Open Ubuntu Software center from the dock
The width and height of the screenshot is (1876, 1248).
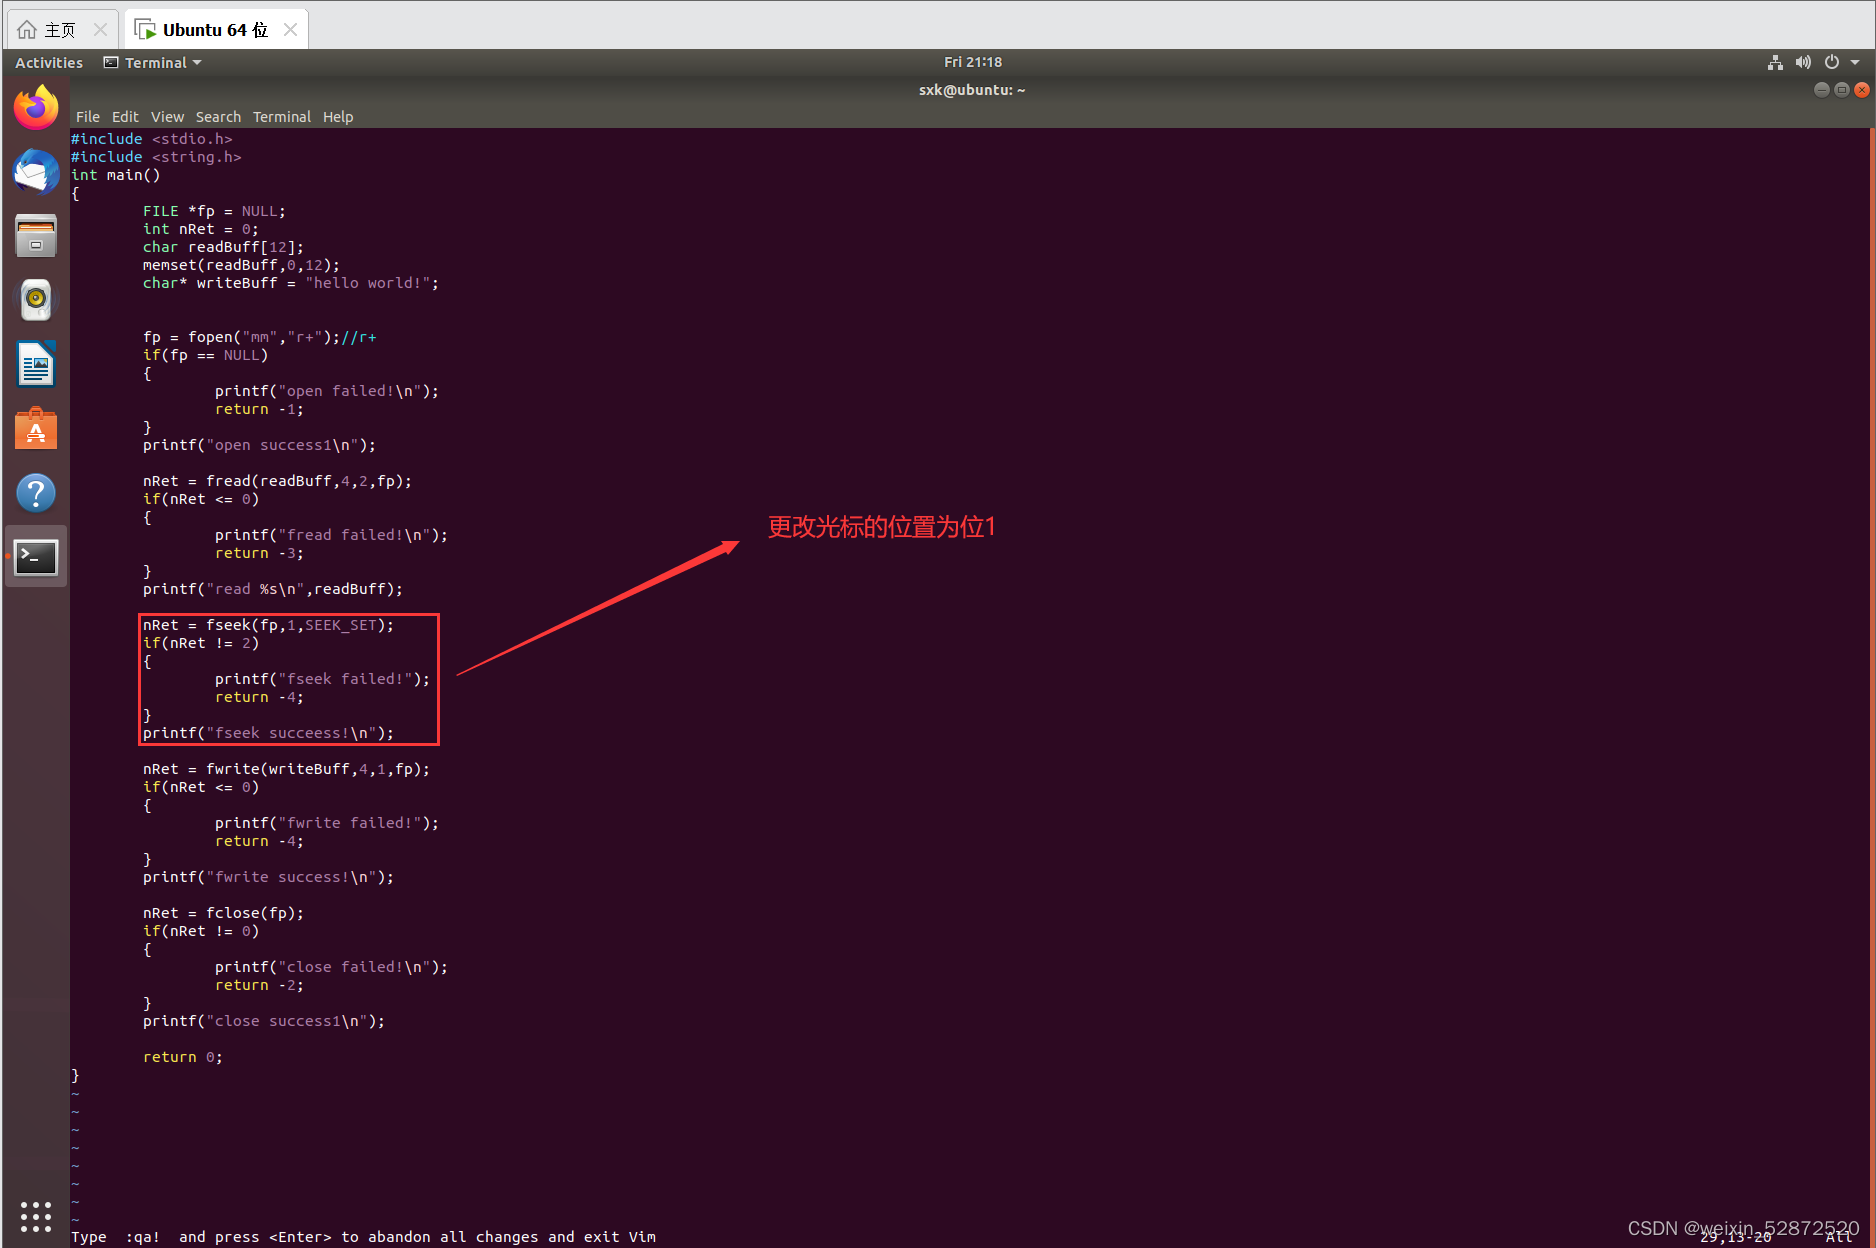click(36, 428)
